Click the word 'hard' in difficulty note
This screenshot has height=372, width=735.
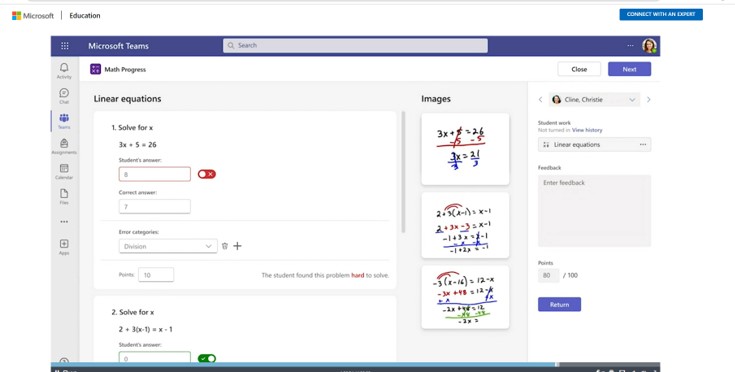click(x=358, y=275)
